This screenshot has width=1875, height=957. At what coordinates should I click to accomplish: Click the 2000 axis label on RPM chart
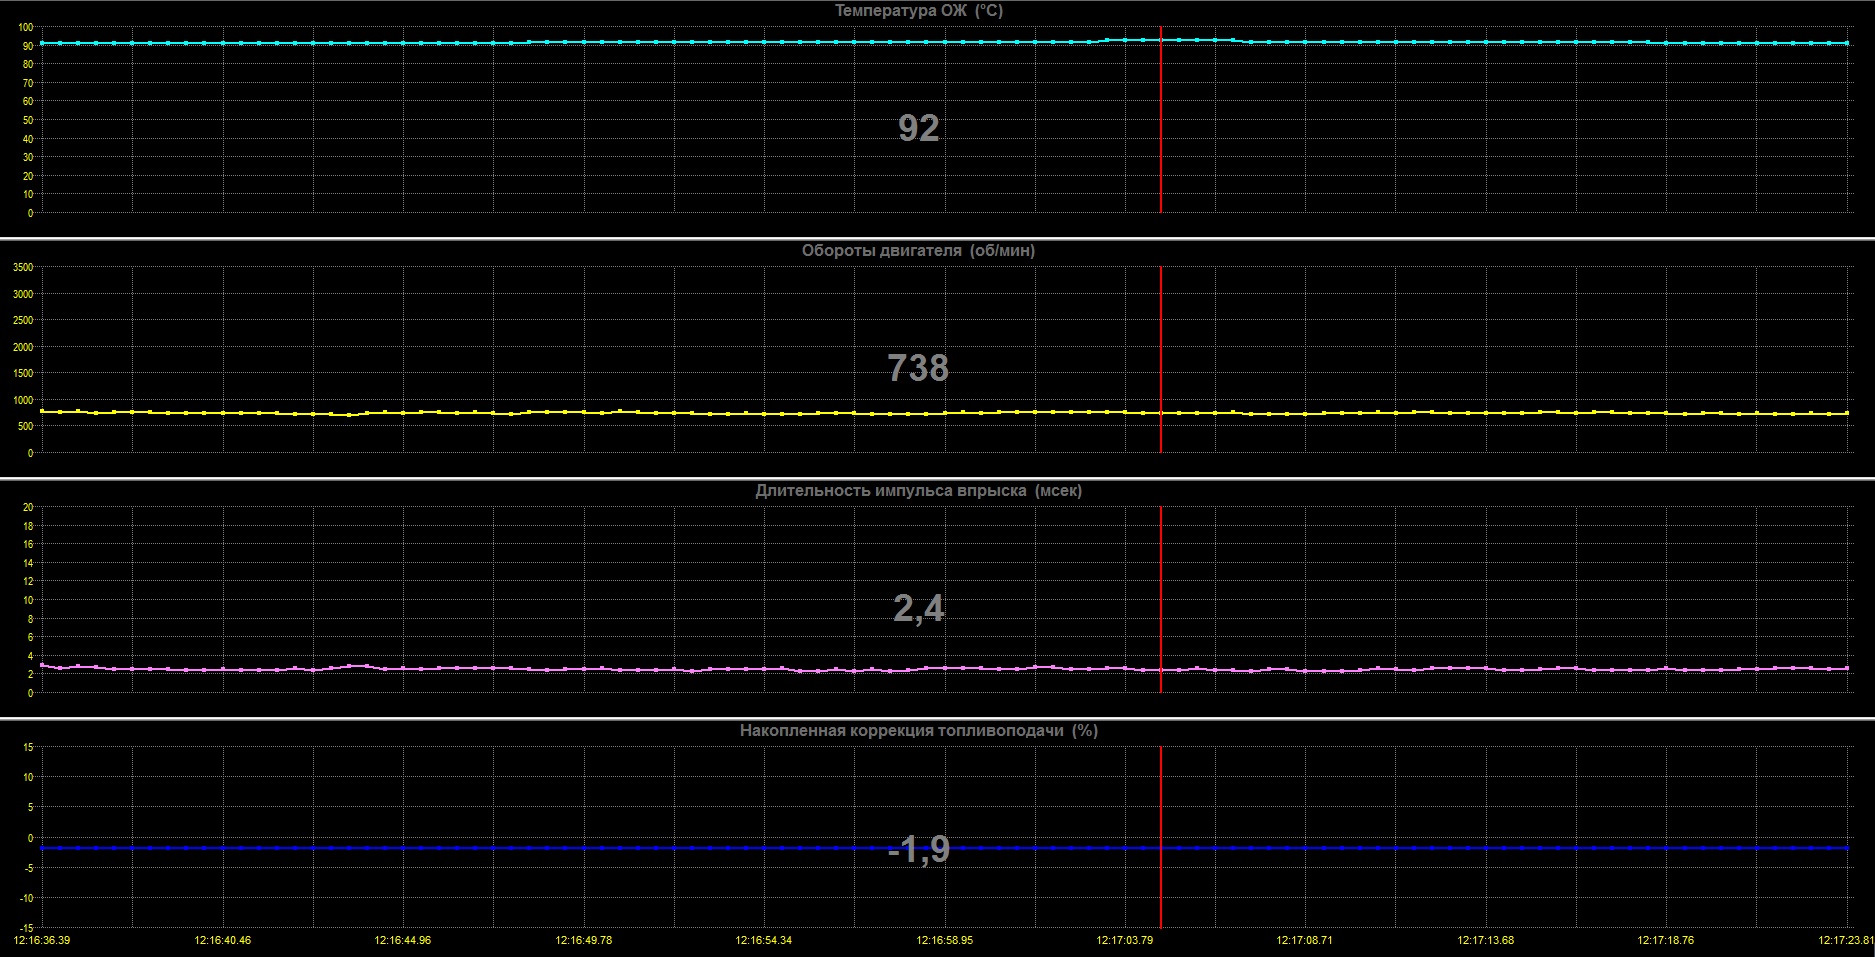[x=23, y=347]
